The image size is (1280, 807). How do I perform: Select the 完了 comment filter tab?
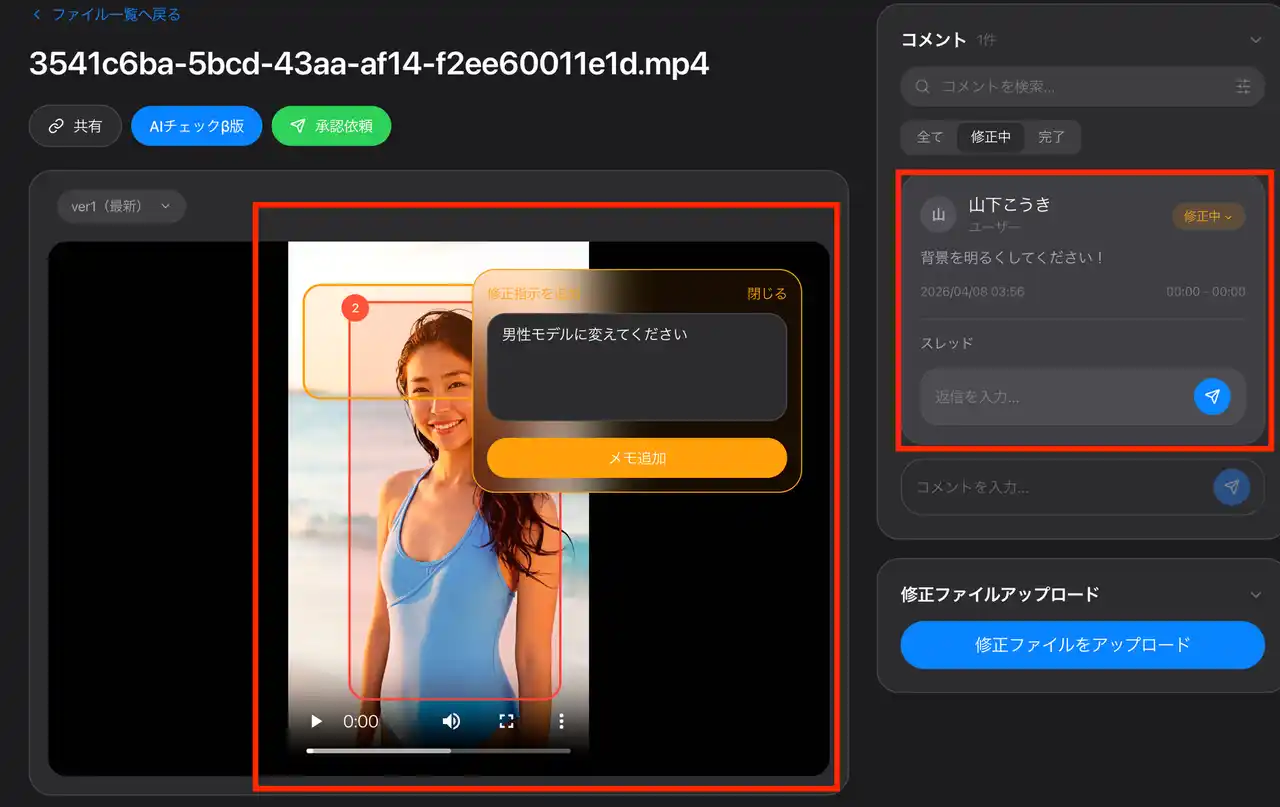coord(1052,137)
